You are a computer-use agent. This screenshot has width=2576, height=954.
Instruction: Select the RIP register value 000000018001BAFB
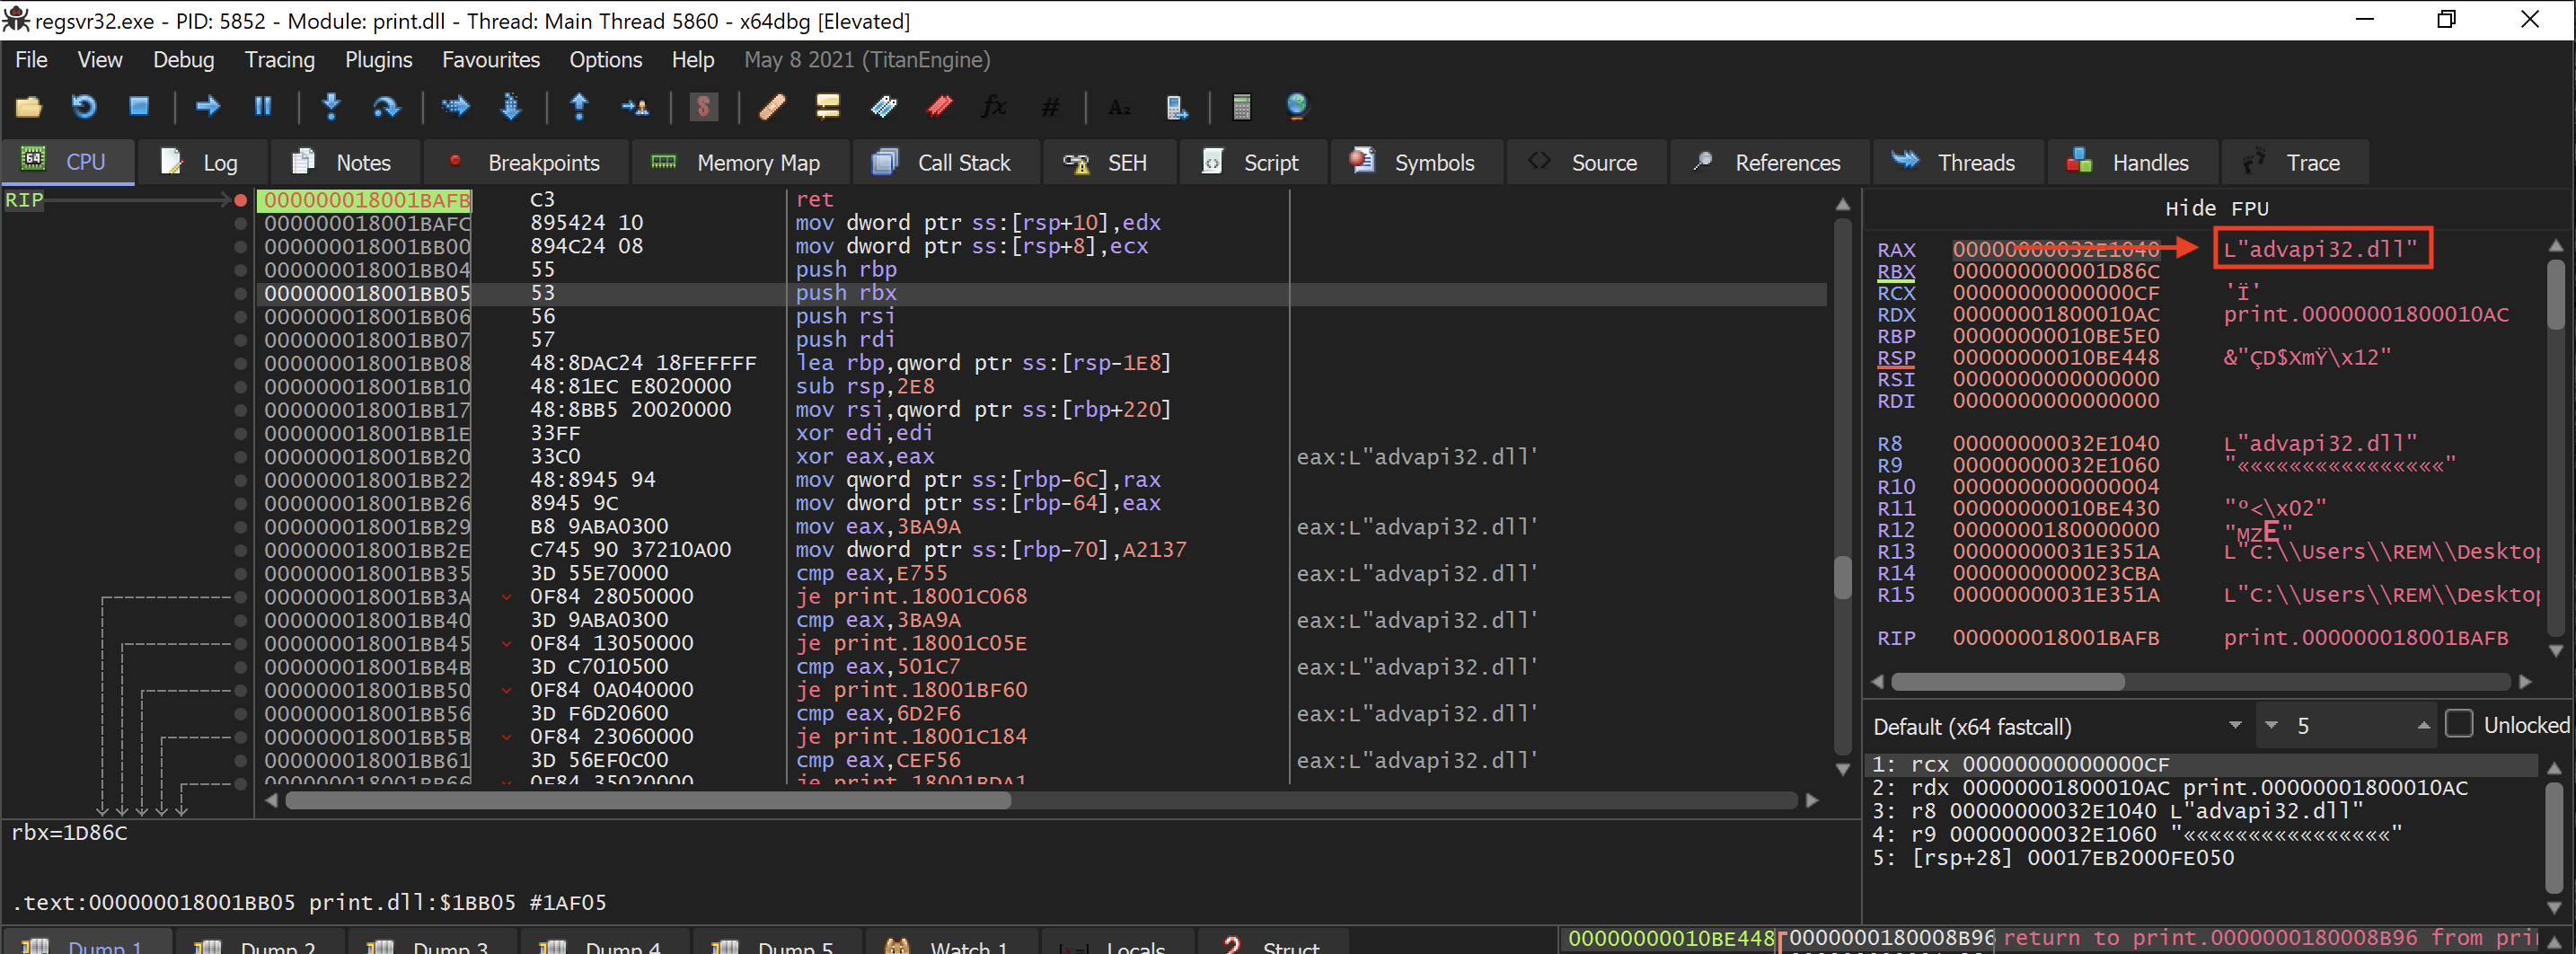(2055, 638)
